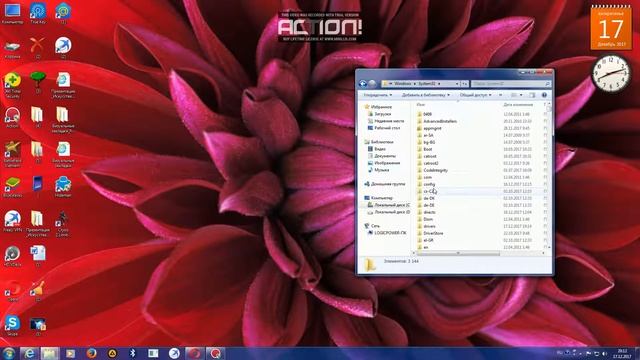Screen dimensions: 640x360
Task: Sort by the Имя column header
Action: pos(420,105)
